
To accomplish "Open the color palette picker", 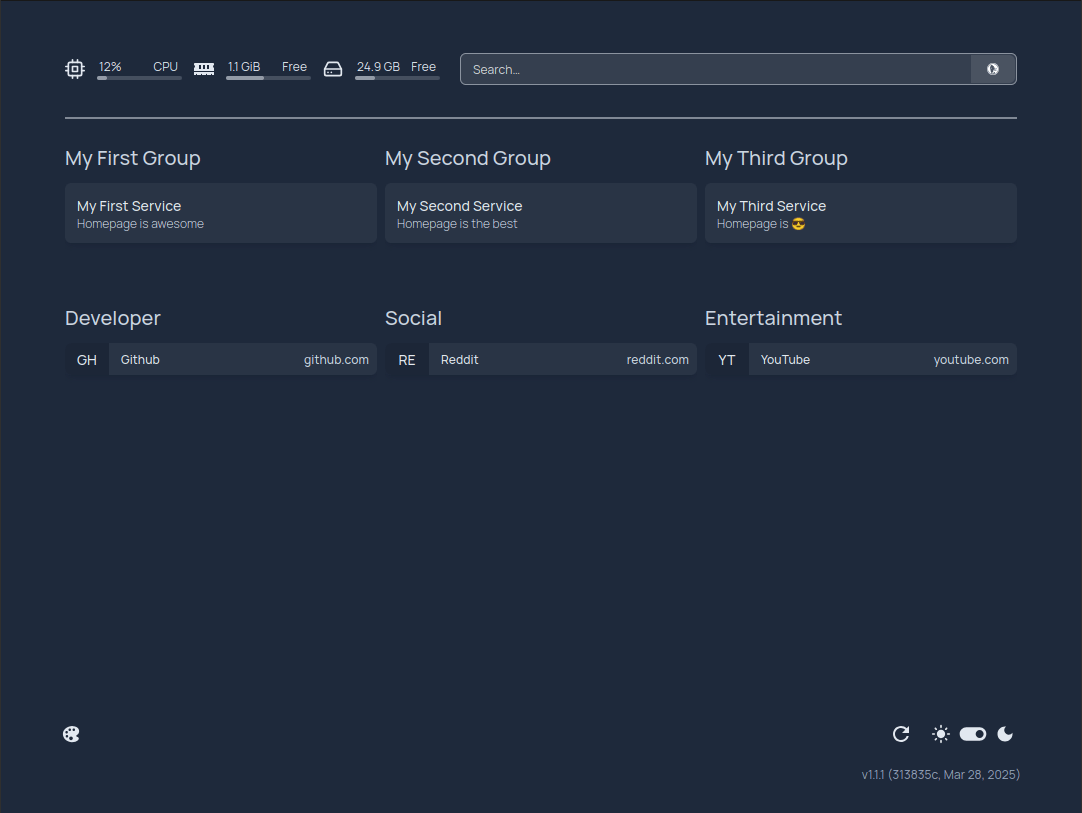I will [71, 734].
